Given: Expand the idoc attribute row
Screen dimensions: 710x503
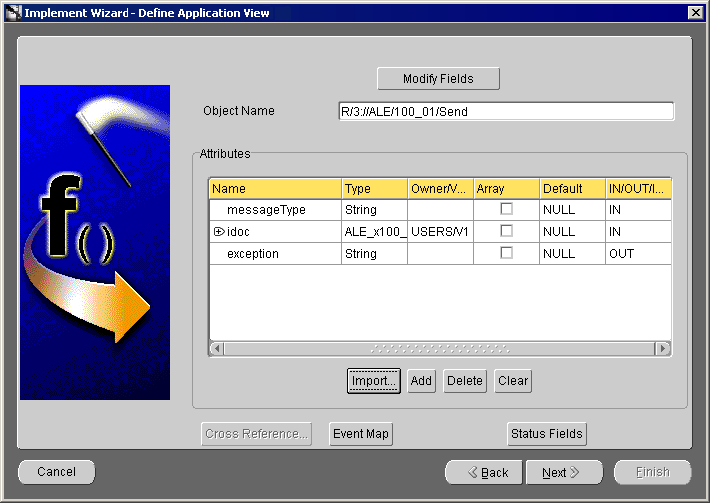Looking at the screenshot, I should (219, 232).
